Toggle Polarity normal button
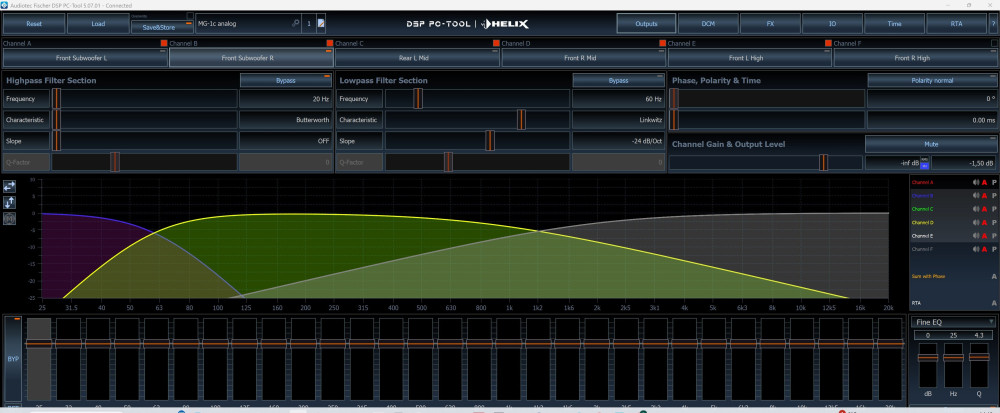The image size is (1000, 413). tap(931, 80)
